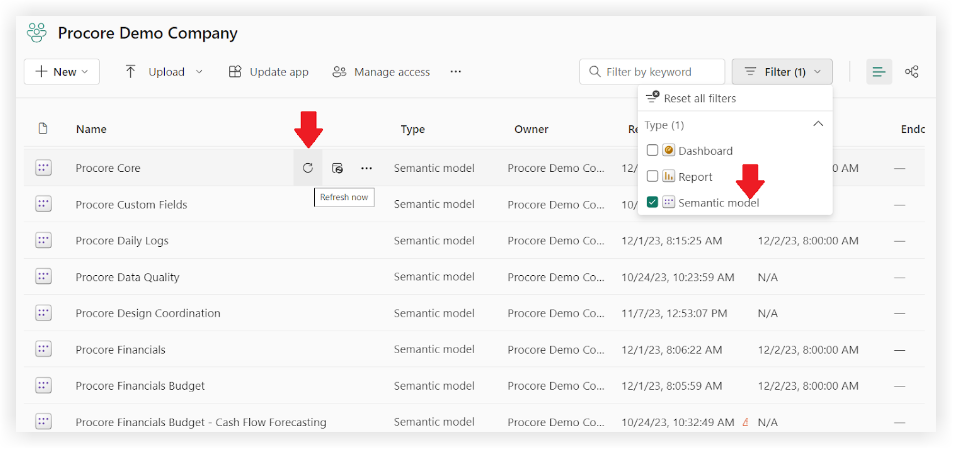The height and width of the screenshot is (449, 953).
Task: Open Procore Custom Fields semantic model
Action: click(131, 204)
